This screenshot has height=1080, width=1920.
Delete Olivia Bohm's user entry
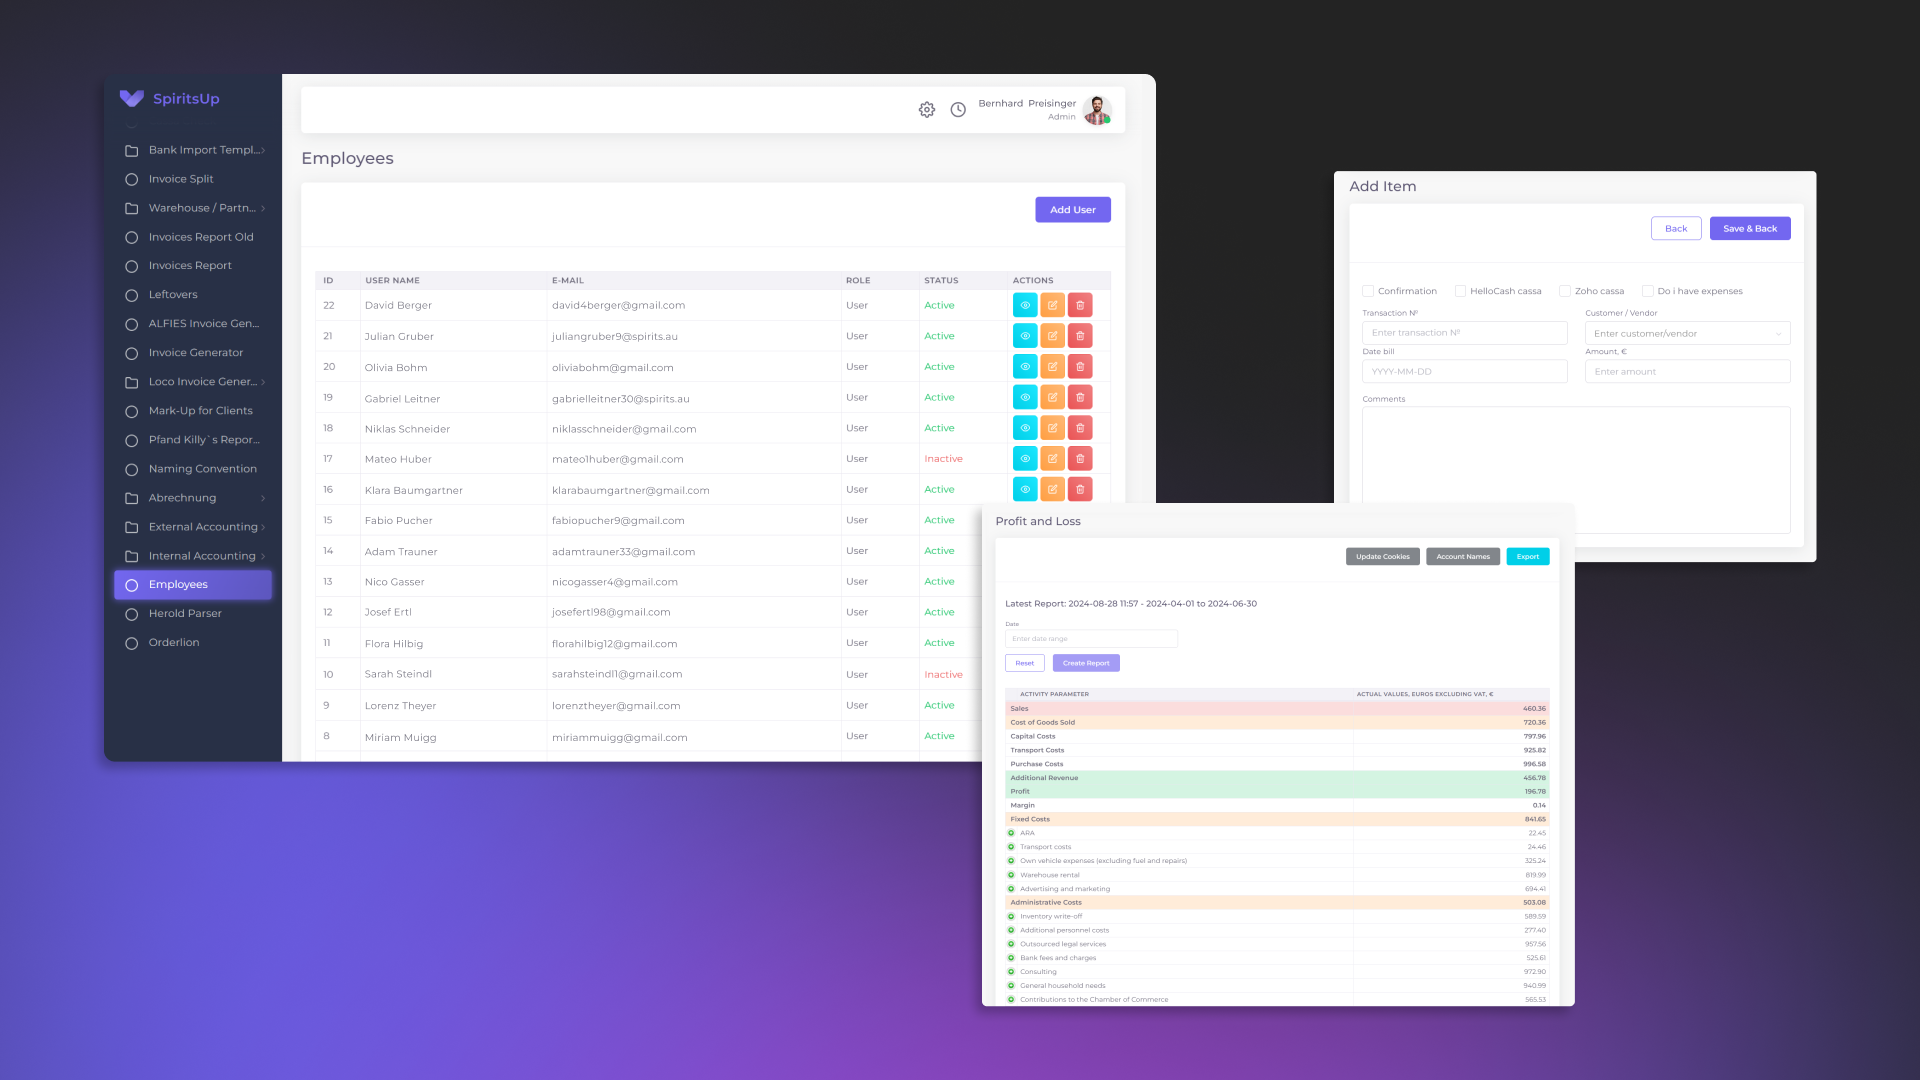[1080, 367]
